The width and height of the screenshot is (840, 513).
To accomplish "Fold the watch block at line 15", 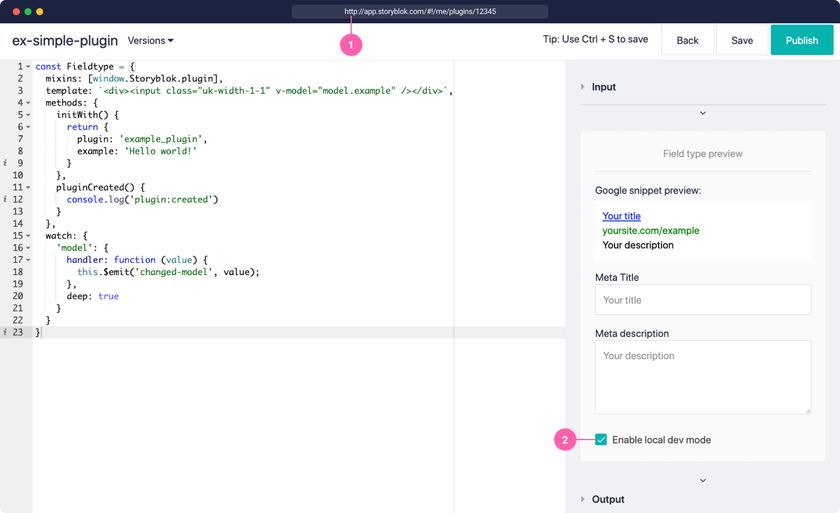I will click(x=28, y=236).
